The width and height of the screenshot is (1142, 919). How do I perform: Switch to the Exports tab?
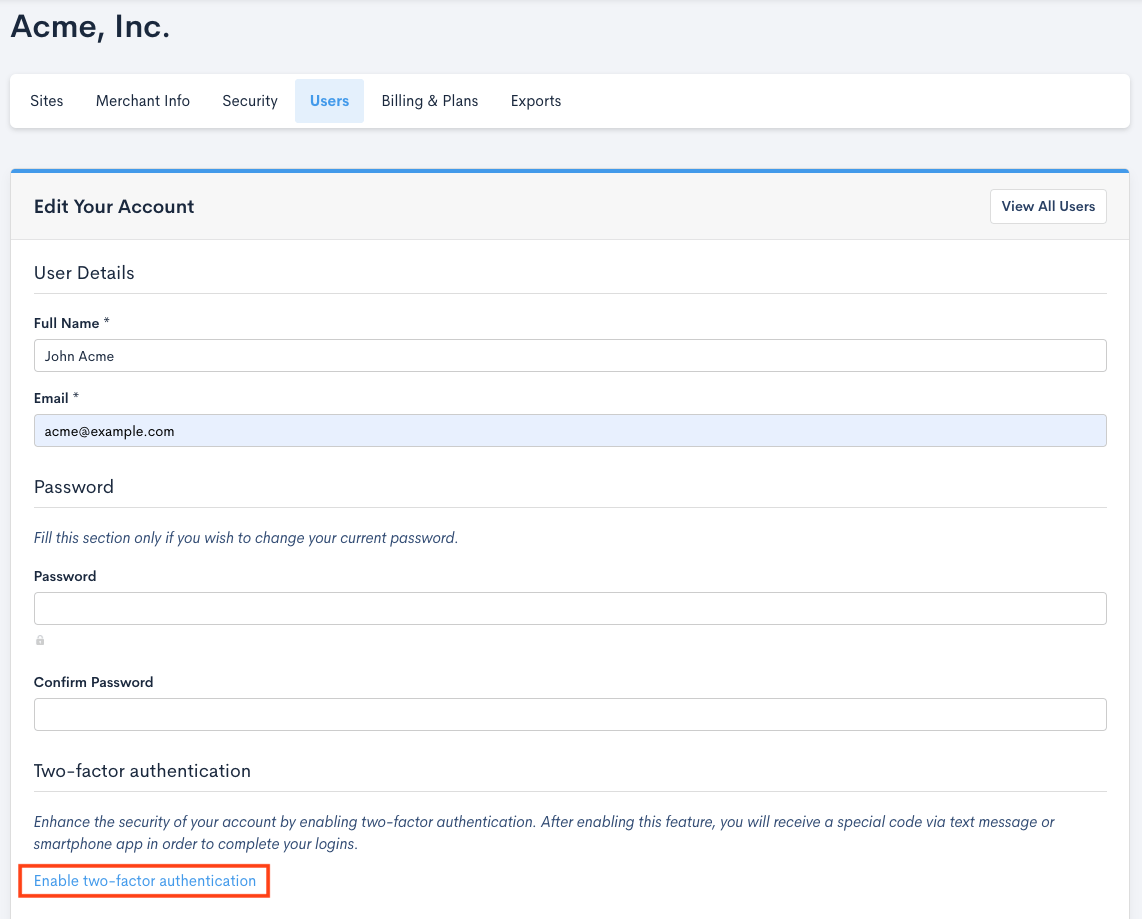[x=536, y=101]
